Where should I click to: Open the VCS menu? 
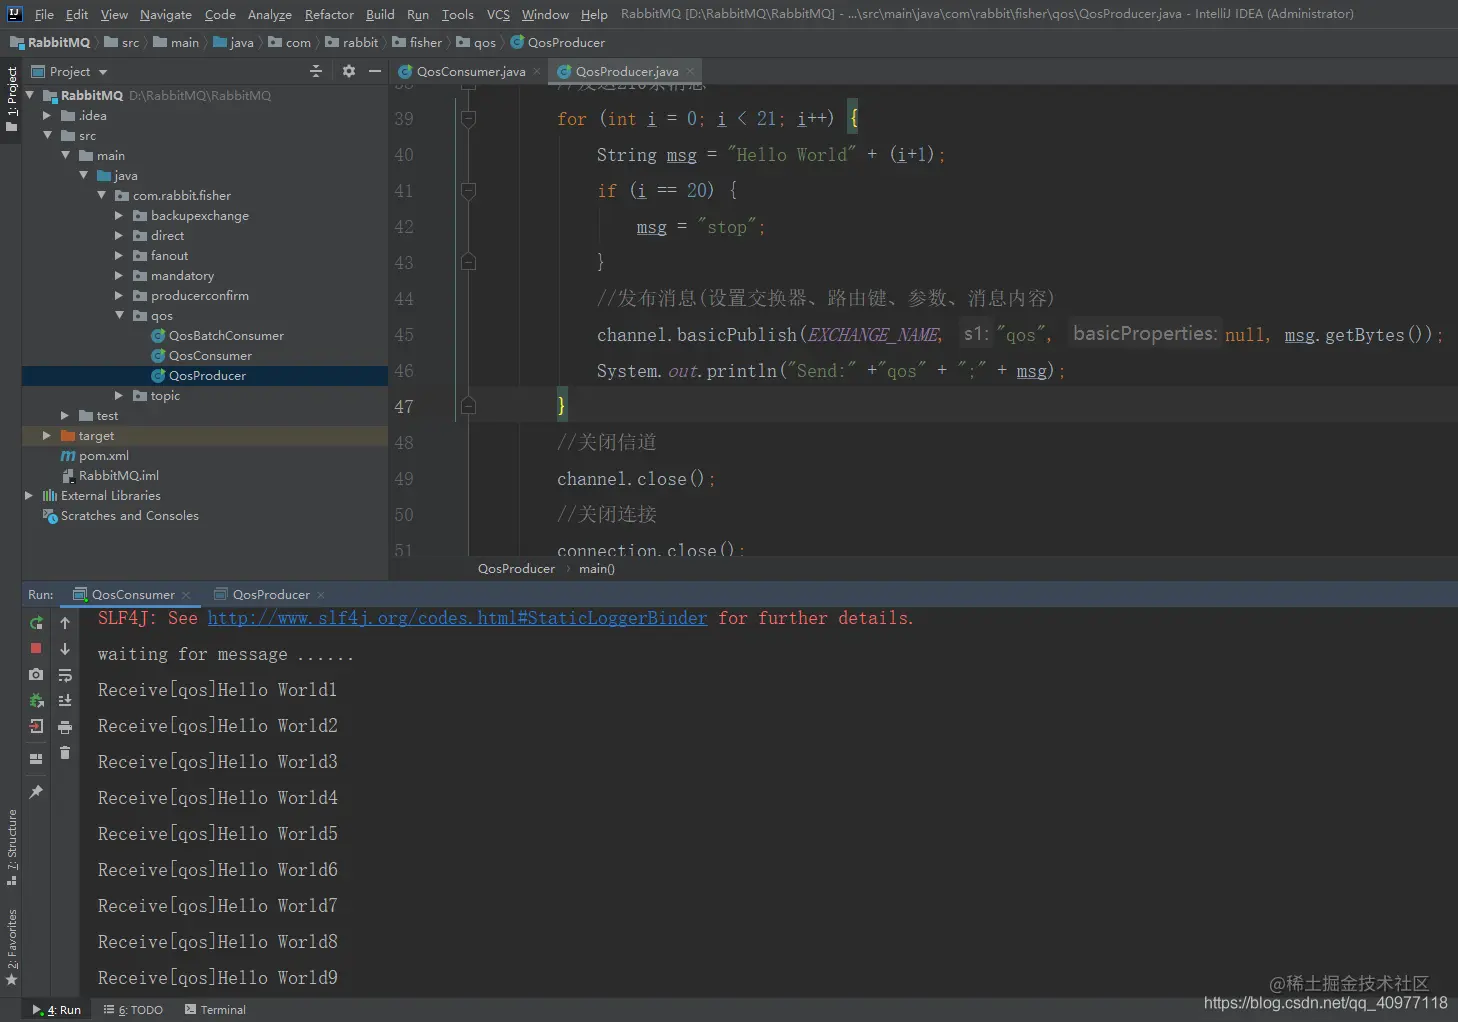[498, 14]
